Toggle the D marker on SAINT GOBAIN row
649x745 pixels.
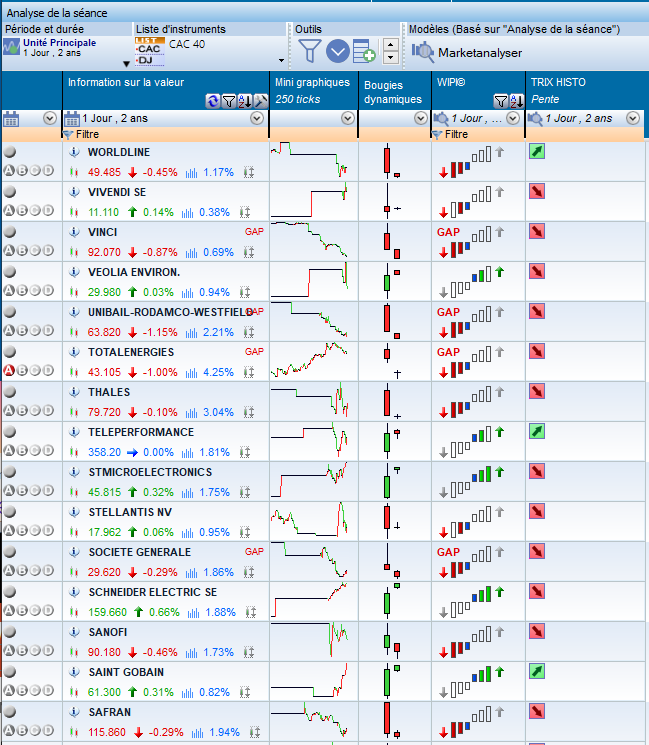point(48,690)
